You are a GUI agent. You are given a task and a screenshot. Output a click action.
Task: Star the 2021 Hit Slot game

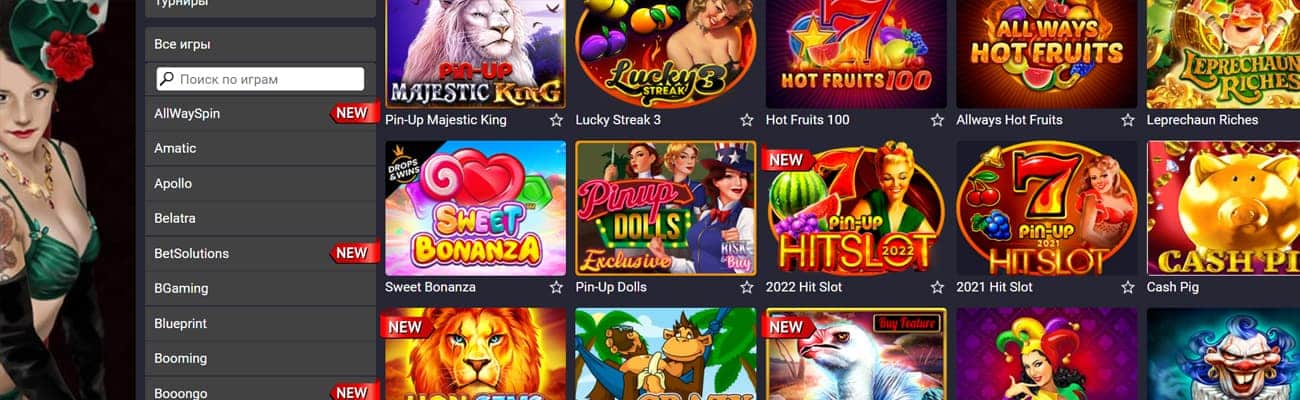coord(1128,287)
